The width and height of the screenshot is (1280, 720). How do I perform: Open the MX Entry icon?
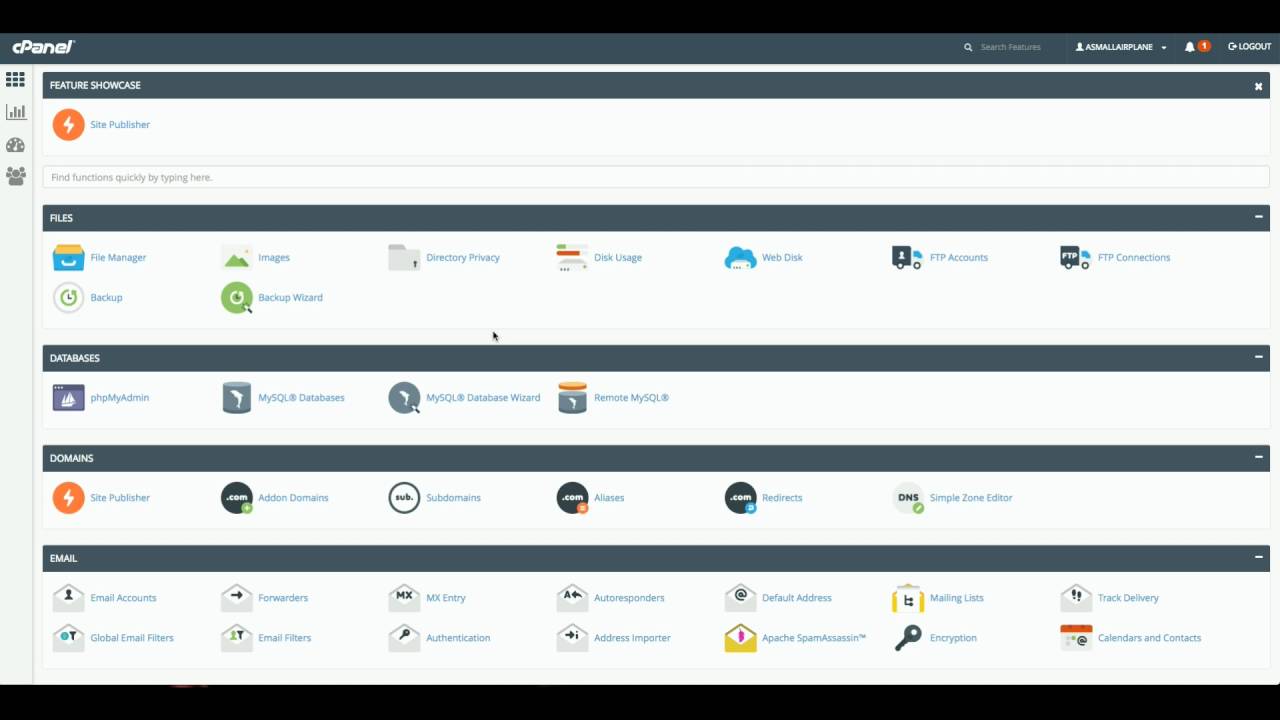(404, 597)
